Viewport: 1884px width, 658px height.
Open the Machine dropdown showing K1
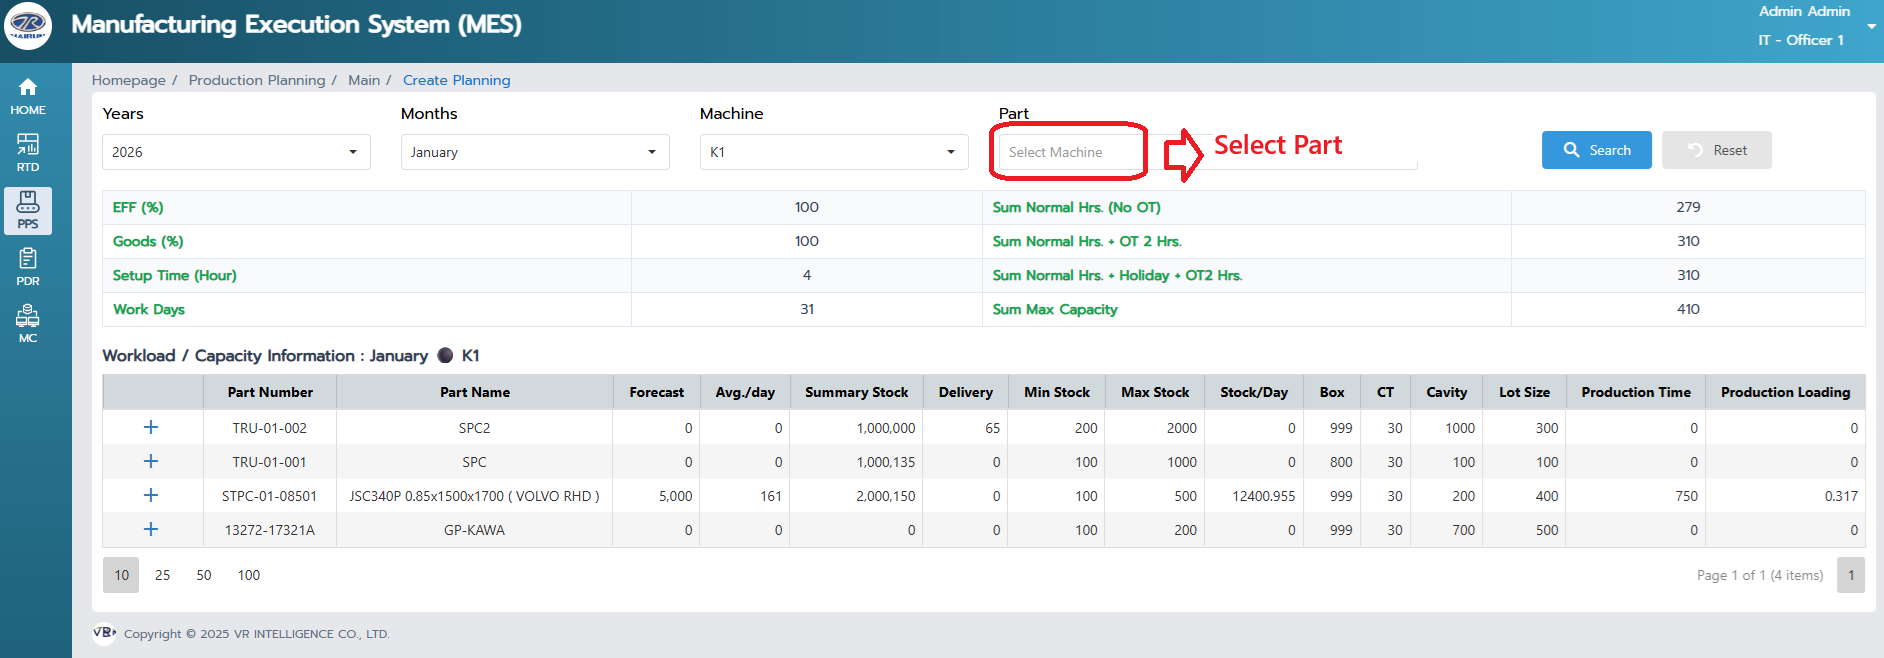pos(833,152)
